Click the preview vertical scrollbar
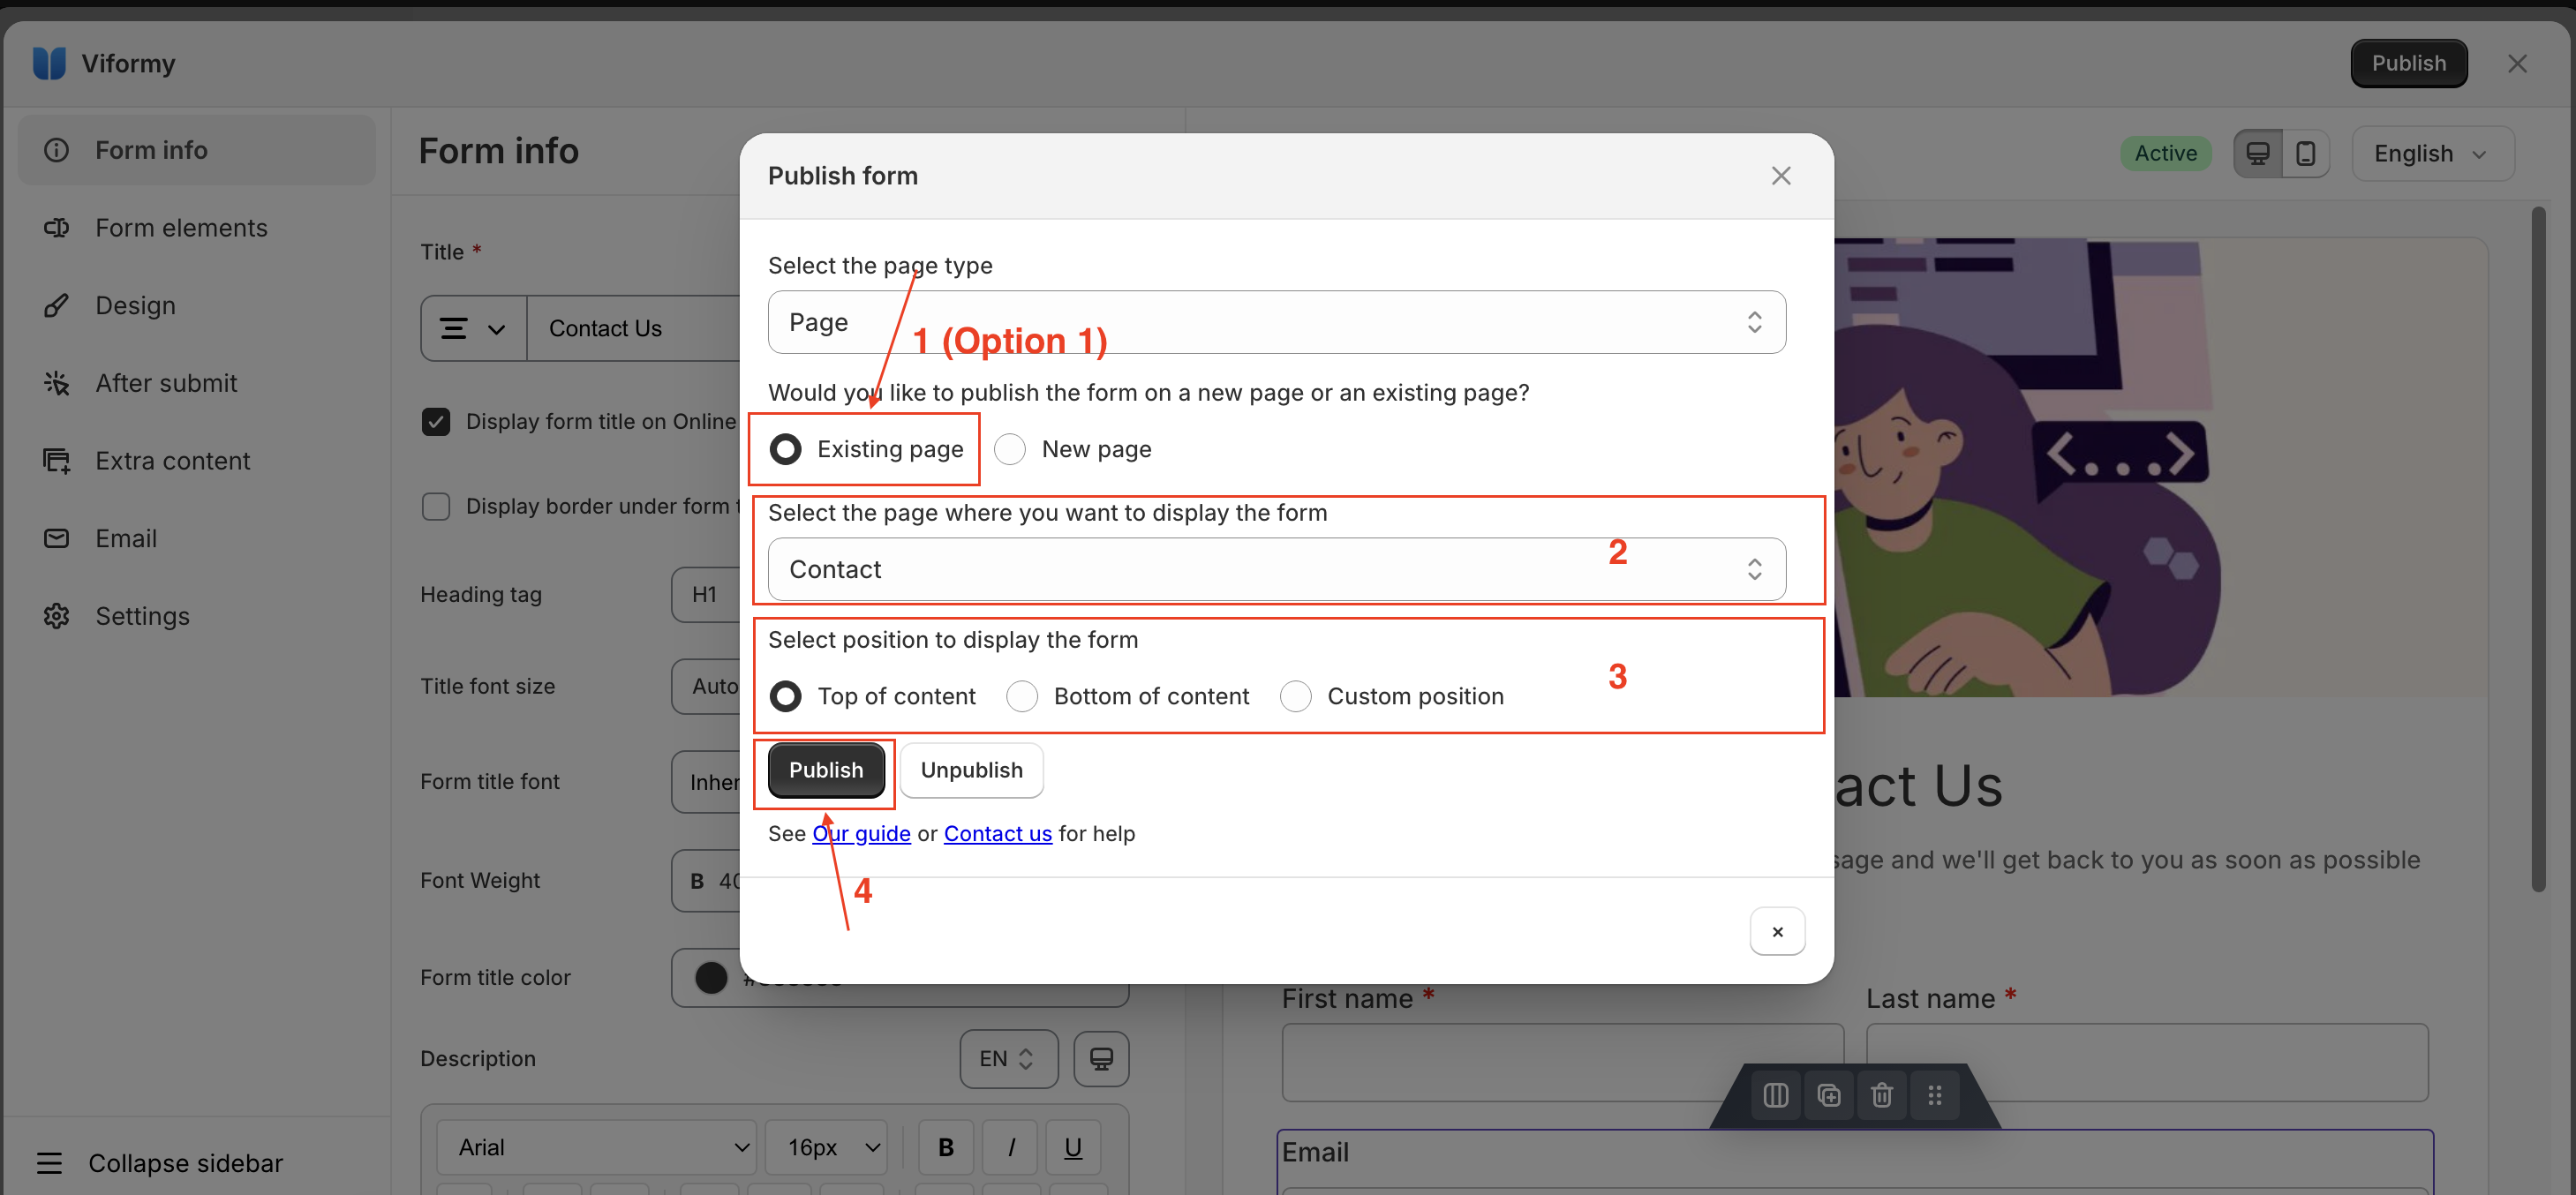 (2537, 548)
